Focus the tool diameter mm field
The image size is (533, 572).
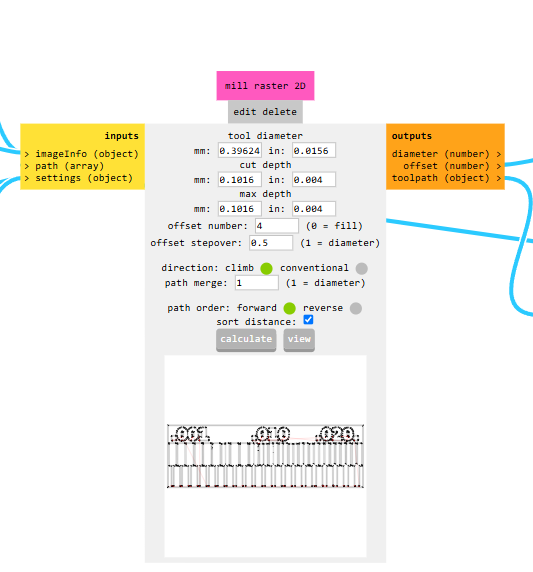(240, 151)
